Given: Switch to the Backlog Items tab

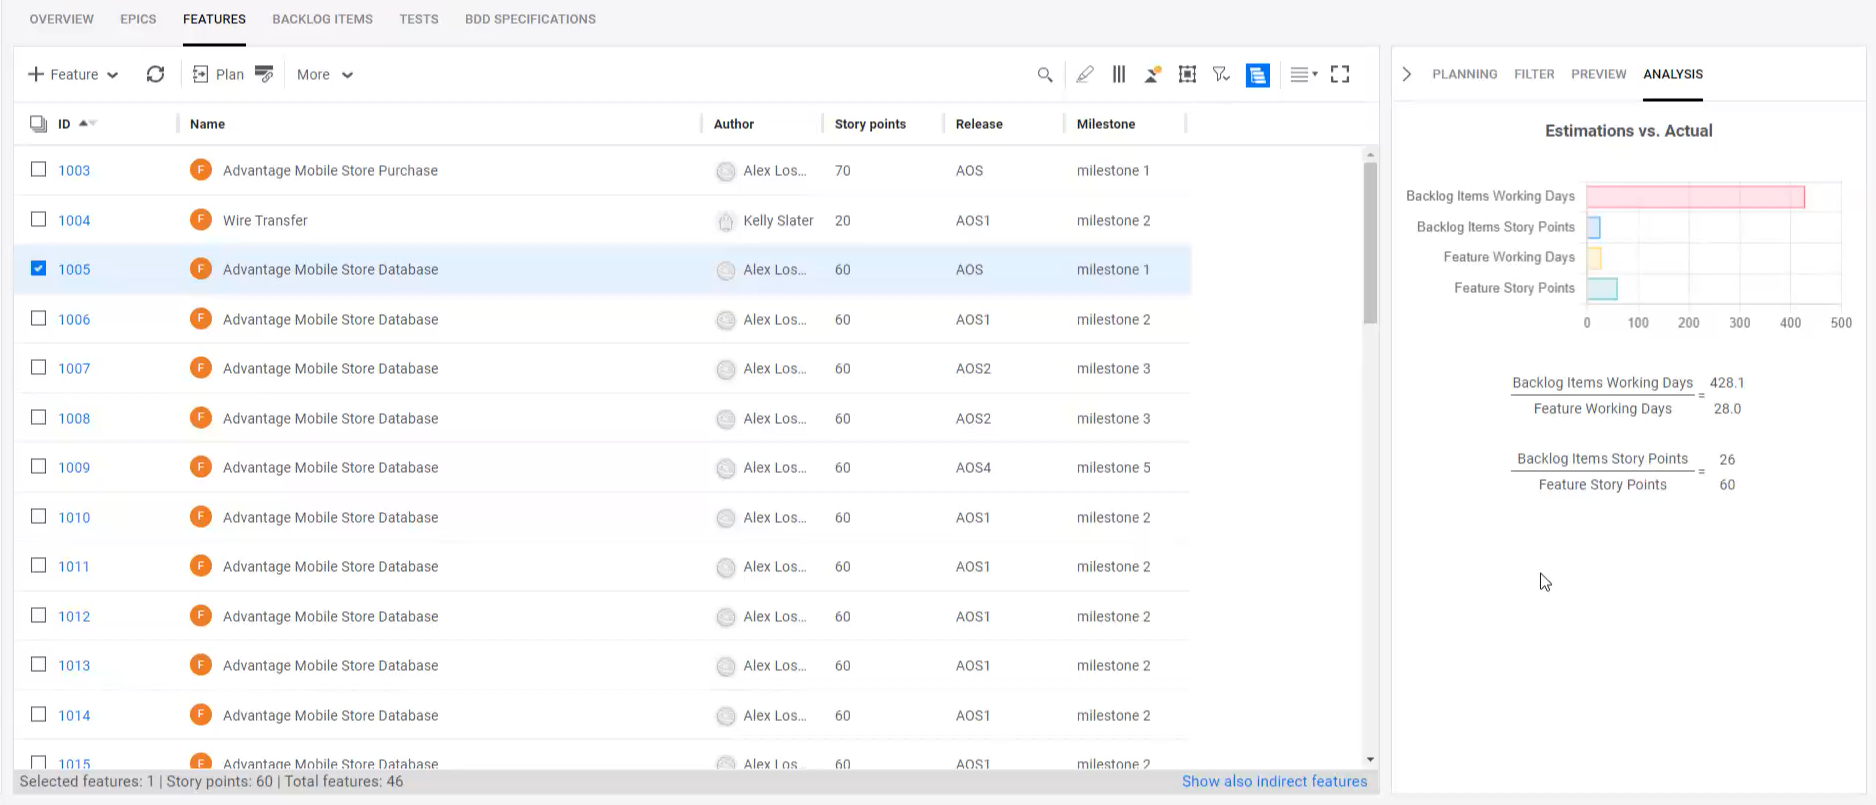Looking at the screenshot, I should (322, 19).
